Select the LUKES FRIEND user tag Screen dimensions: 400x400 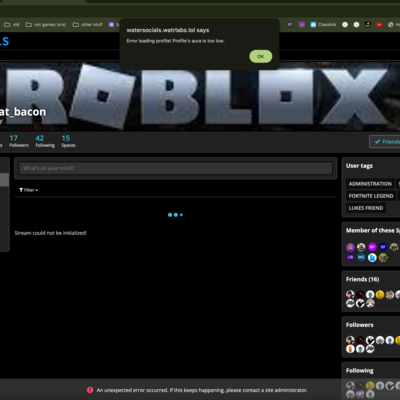[366, 208]
